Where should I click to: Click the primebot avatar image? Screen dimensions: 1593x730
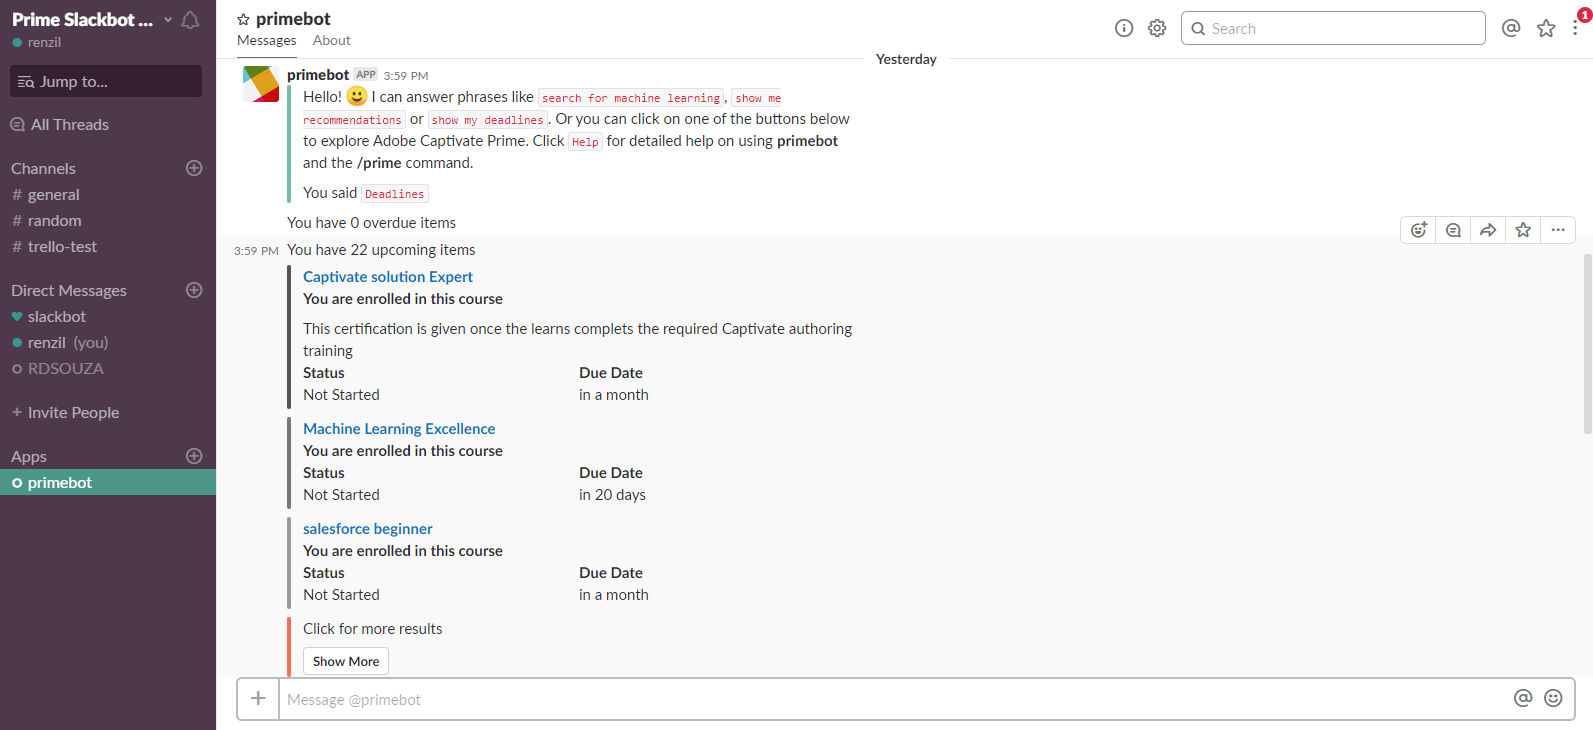(261, 84)
